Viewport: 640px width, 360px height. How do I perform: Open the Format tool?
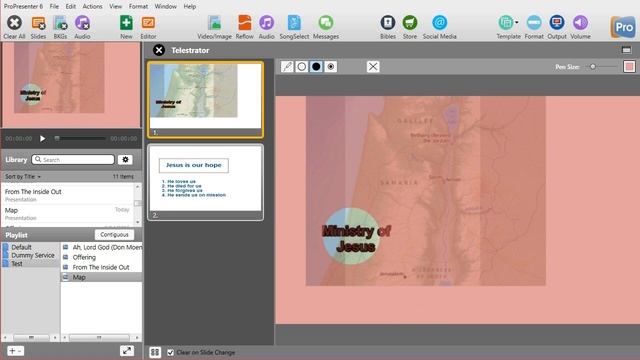coord(534,22)
